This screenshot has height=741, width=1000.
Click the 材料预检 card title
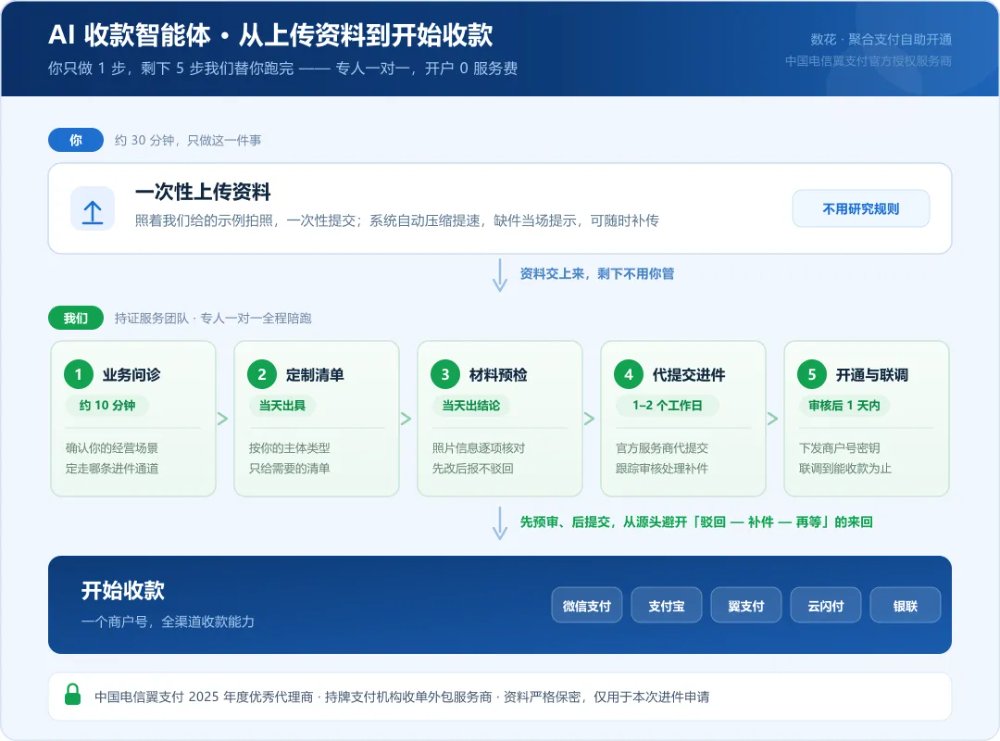click(x=498, y=375)
